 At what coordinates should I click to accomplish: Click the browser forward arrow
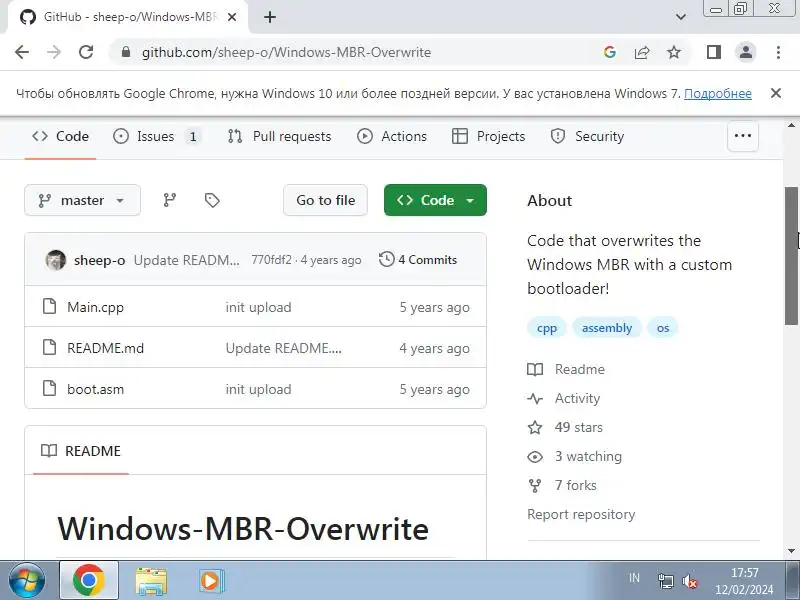pyautogui.click(x=54, y=52)
